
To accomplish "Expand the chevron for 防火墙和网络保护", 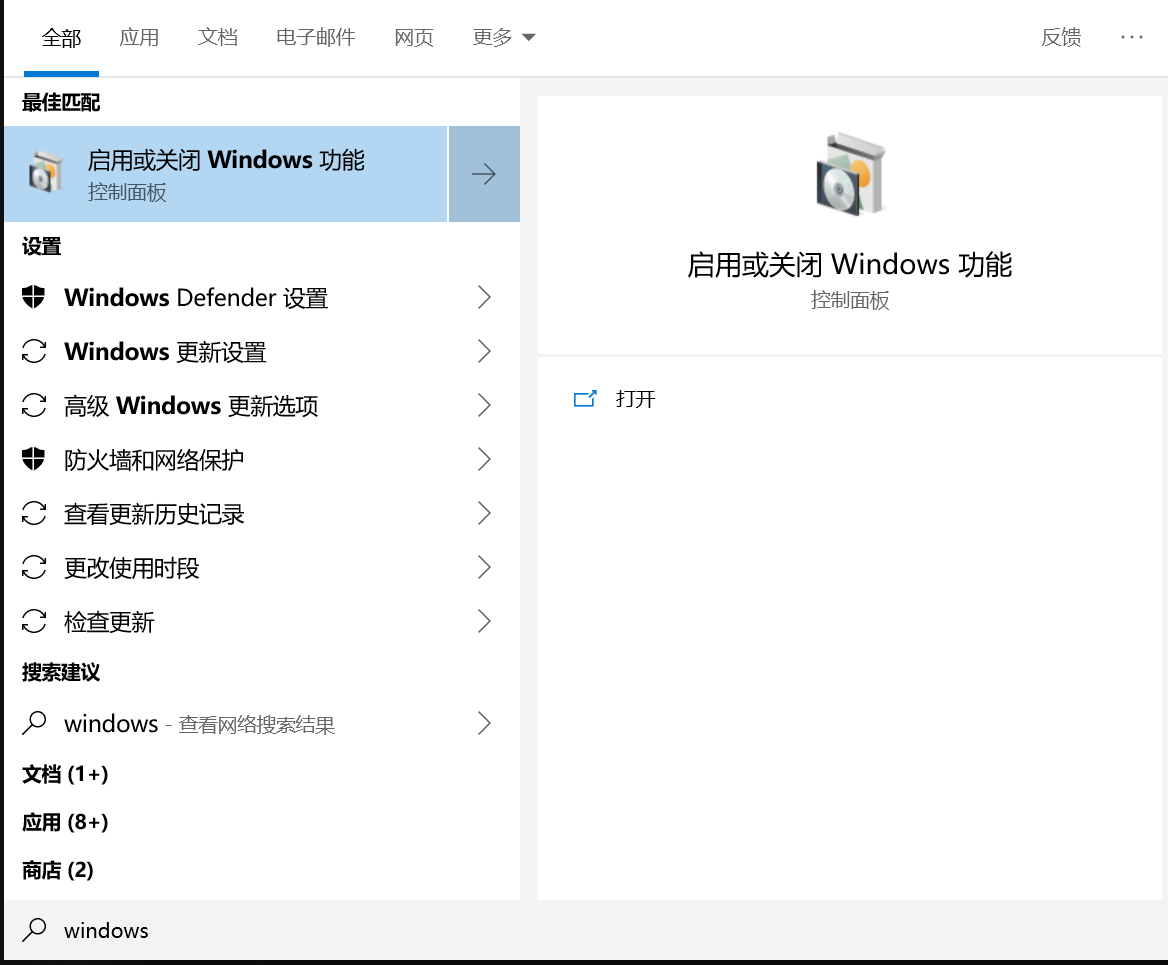I will (x=484, y=459).
